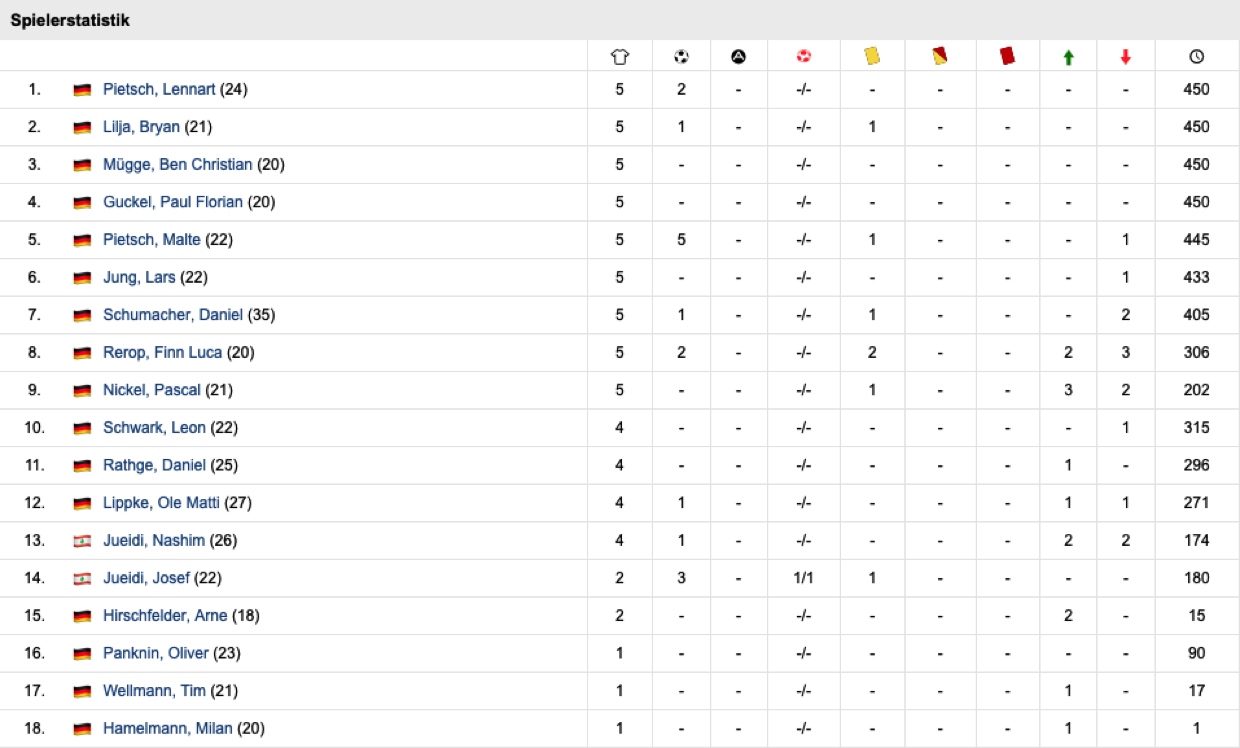Screen dimensions: 1240x748
Task: Click the Rerop, Finn Luca link
Action: [x=162, y=353]
